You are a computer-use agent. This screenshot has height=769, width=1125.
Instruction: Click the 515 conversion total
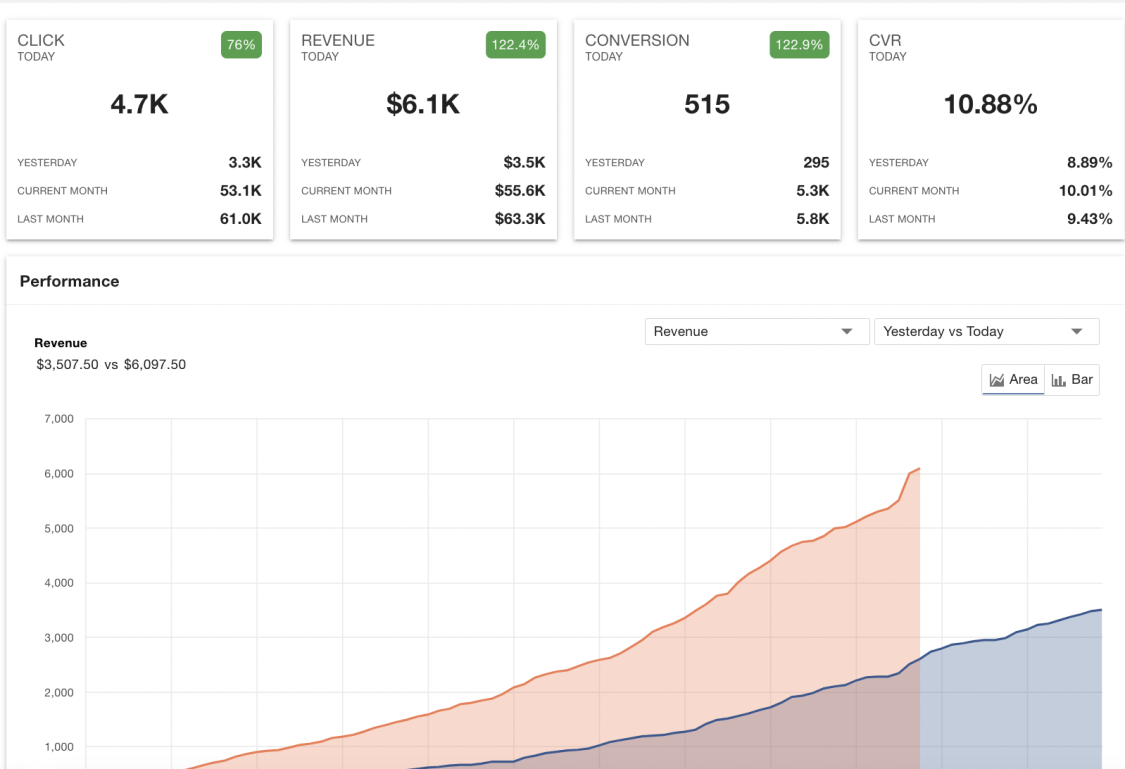point(707,105)
